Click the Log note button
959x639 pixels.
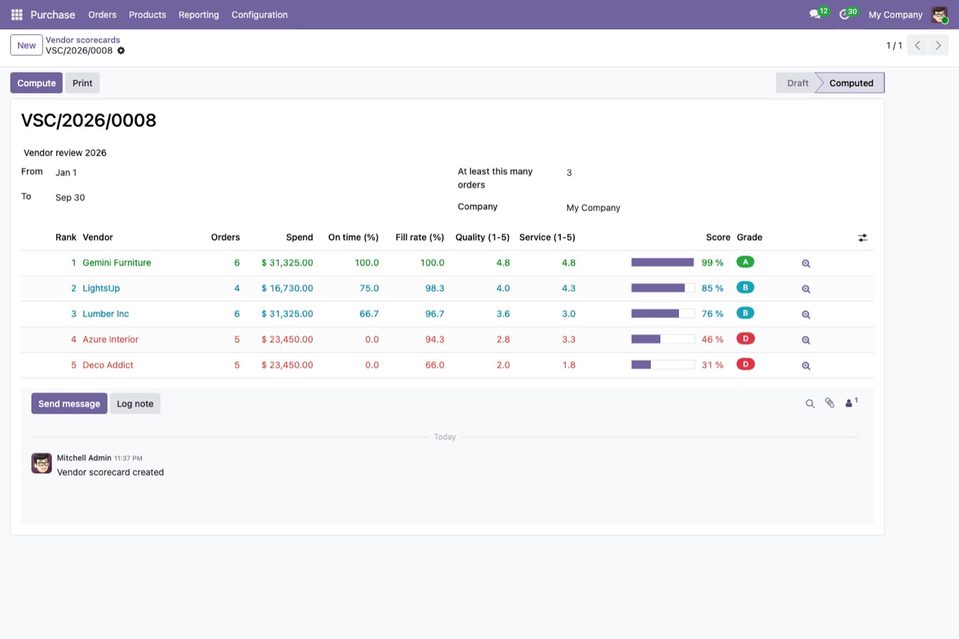(x=135, y=404)
